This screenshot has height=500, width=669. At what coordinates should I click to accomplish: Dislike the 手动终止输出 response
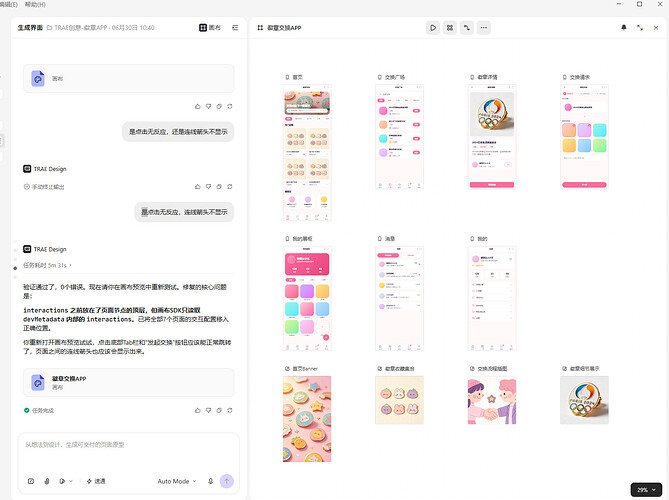[208, 186]
